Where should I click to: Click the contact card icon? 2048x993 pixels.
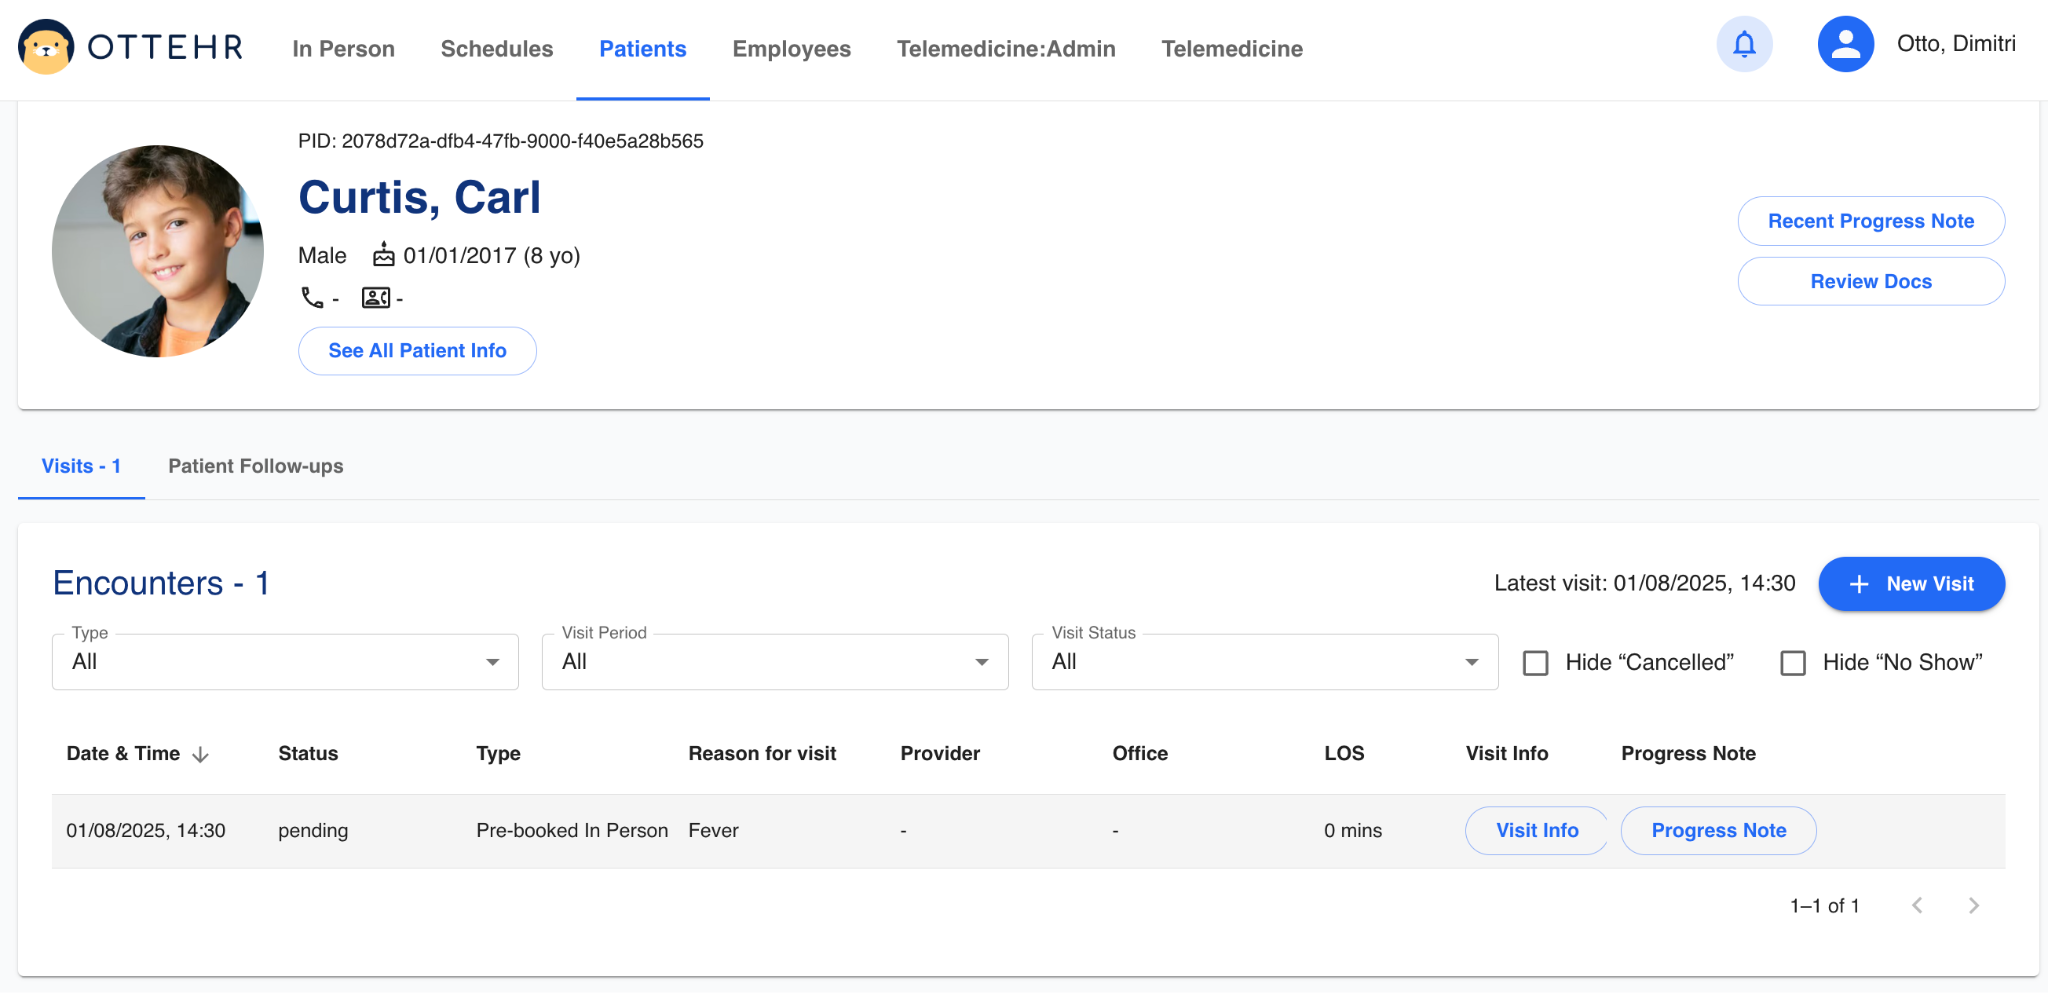(x=376, y=298)
